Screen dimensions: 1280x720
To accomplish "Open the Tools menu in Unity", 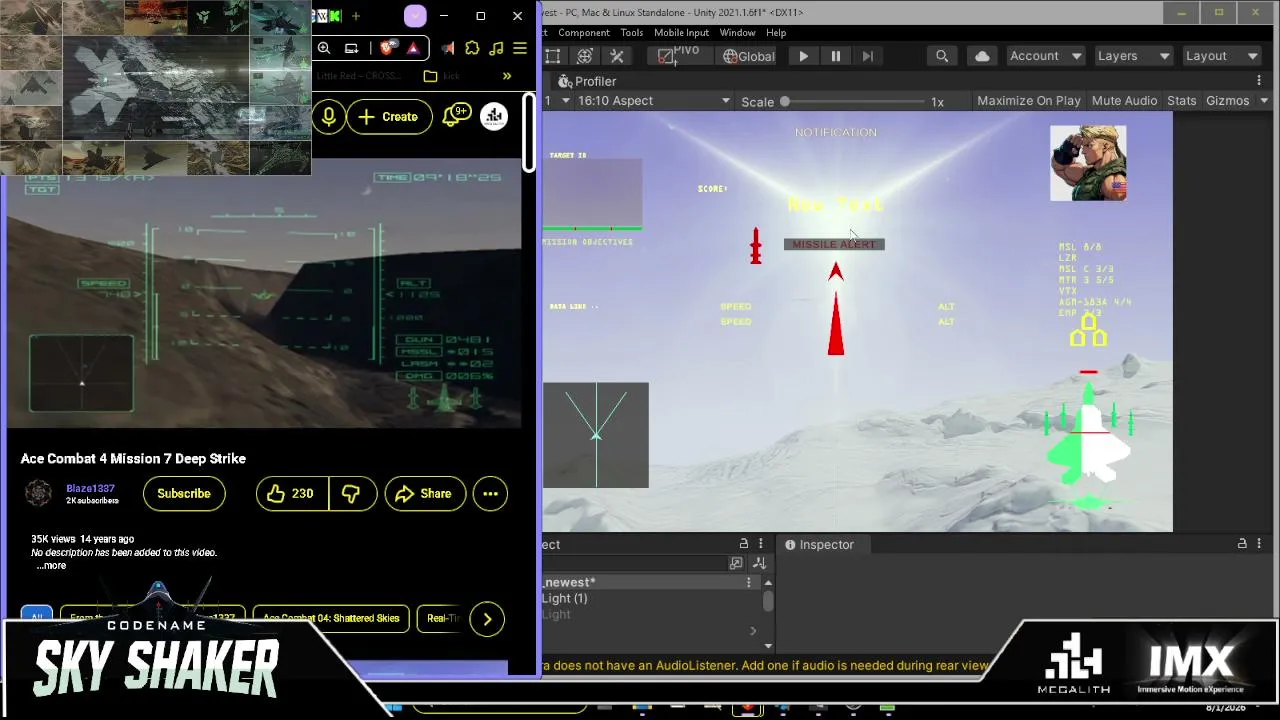I will coord(632,32).
